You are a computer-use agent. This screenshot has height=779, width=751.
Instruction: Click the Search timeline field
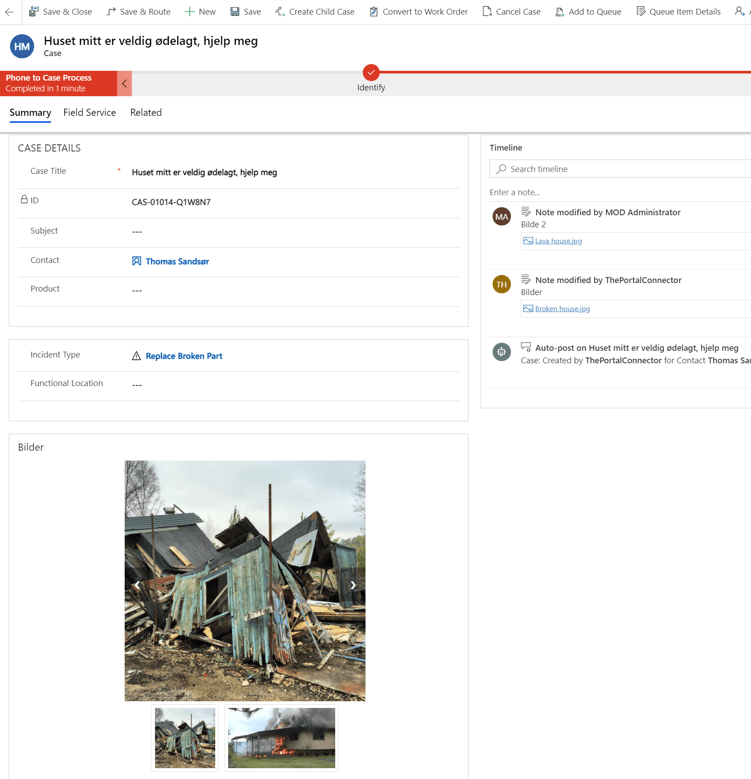point(625,169)
